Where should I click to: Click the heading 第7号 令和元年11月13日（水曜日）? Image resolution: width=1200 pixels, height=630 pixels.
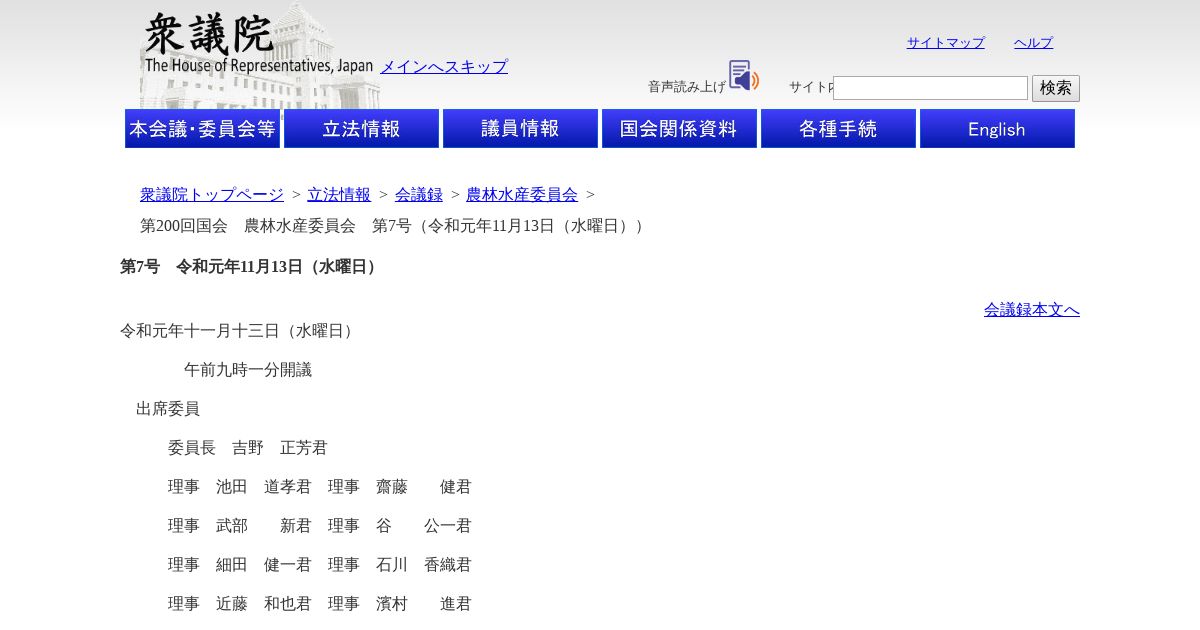250,267
